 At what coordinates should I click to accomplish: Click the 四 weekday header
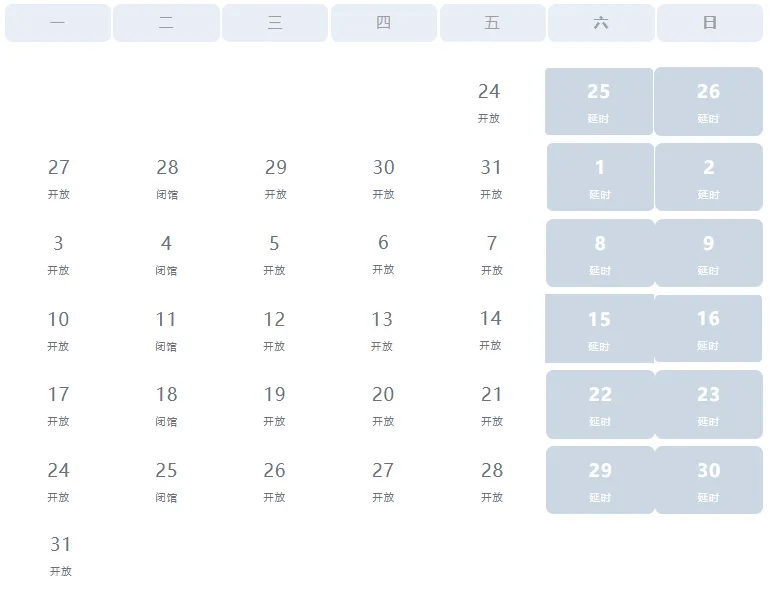384,23
